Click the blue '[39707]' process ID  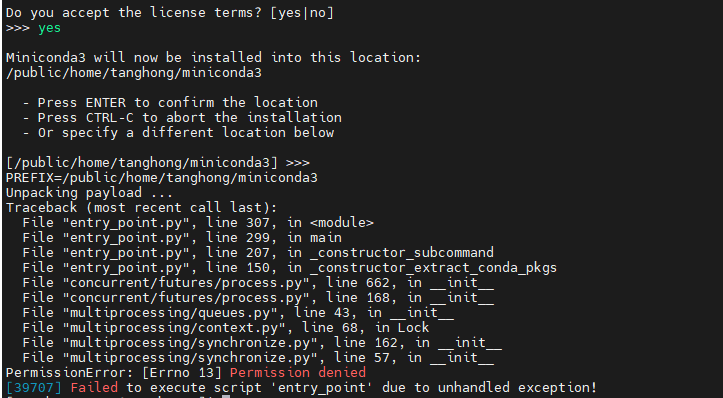click(x=34, y=387)
